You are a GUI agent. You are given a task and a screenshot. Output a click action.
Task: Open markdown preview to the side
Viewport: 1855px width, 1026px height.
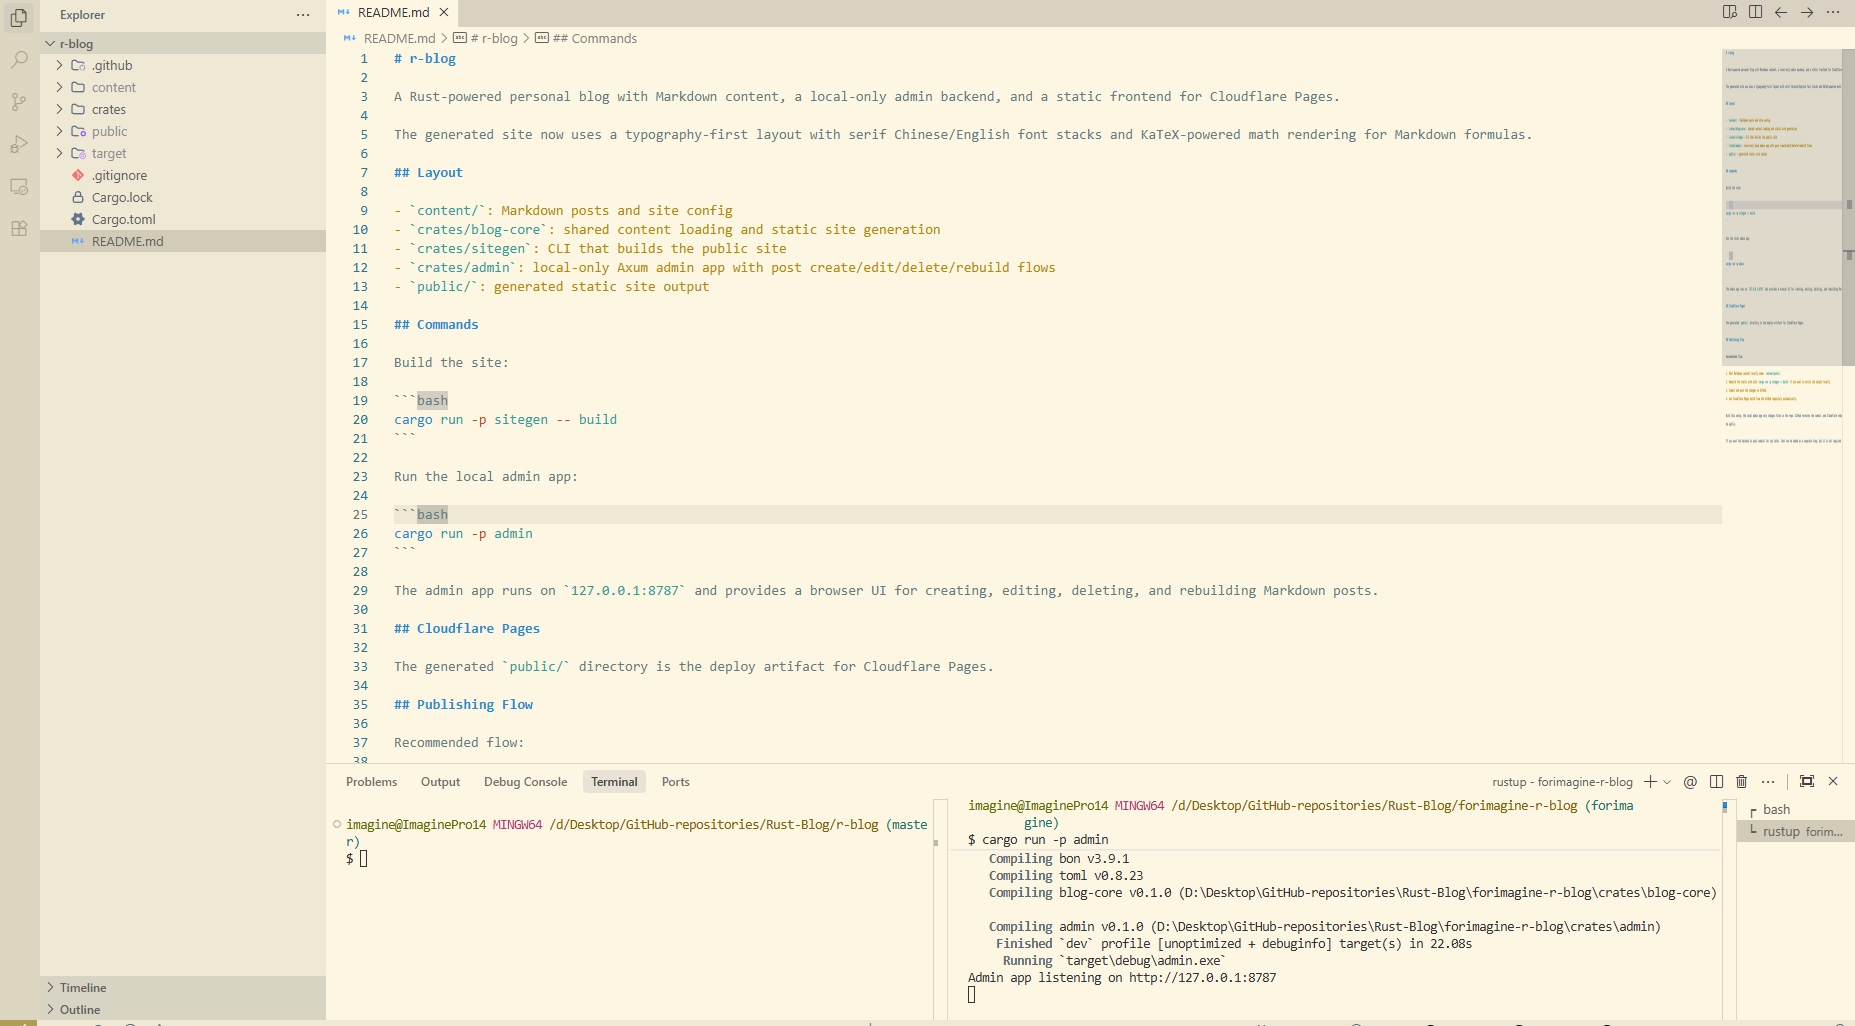pos(1729,12)
